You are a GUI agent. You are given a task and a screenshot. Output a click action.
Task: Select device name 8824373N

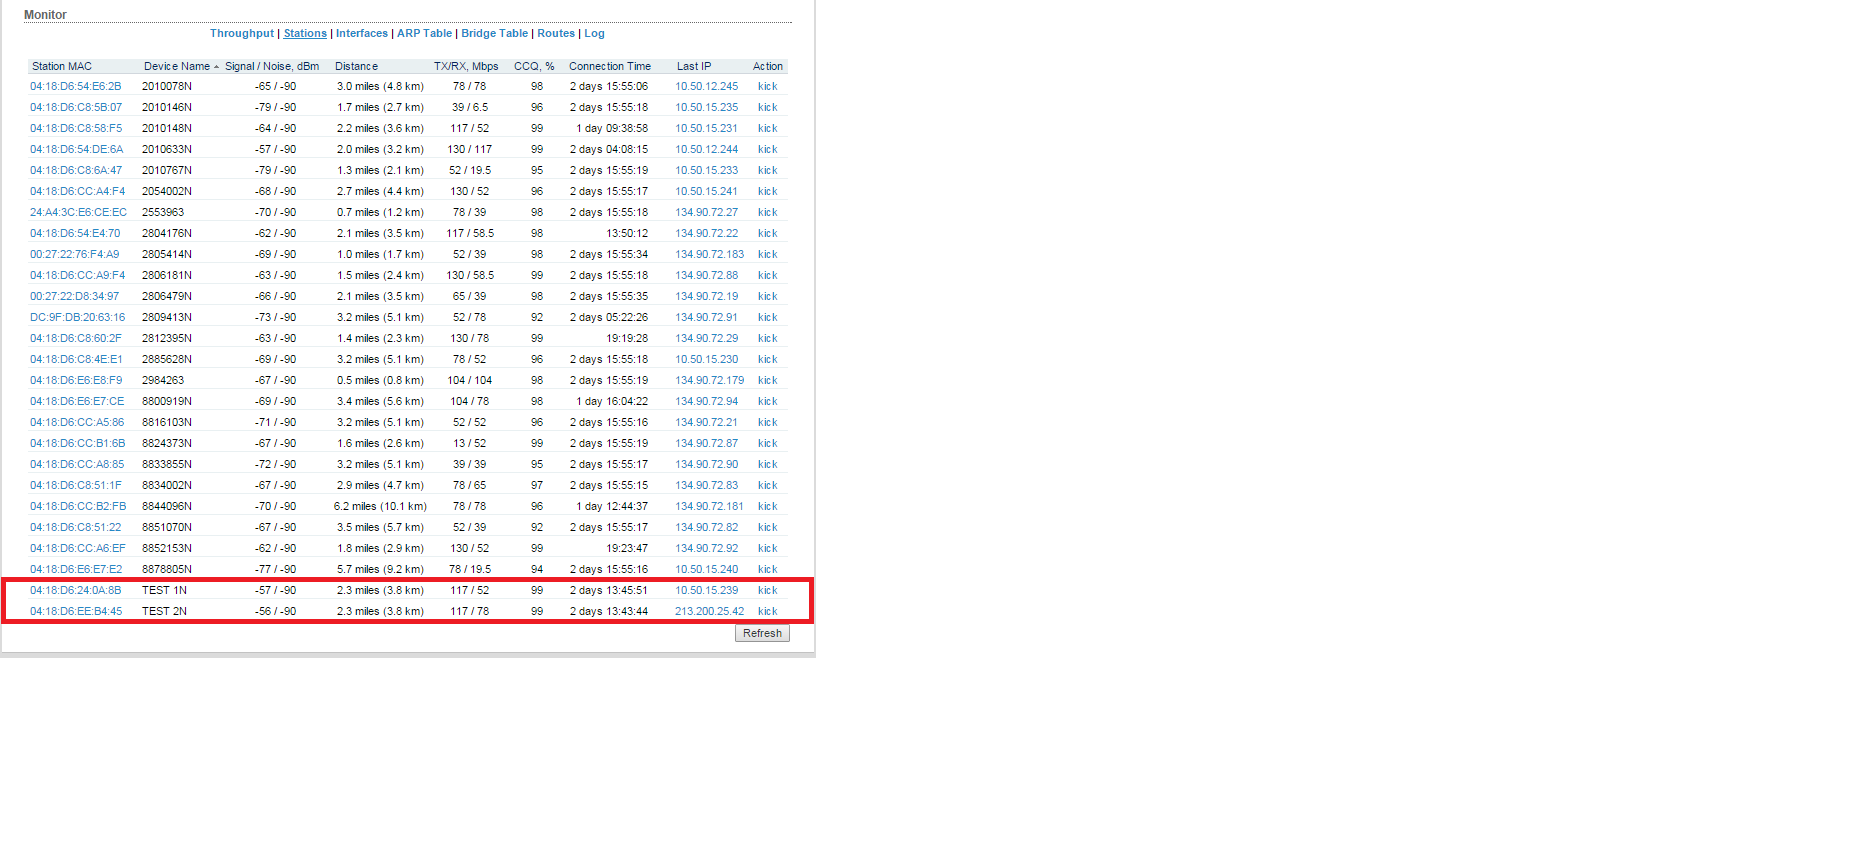[167, 443]
